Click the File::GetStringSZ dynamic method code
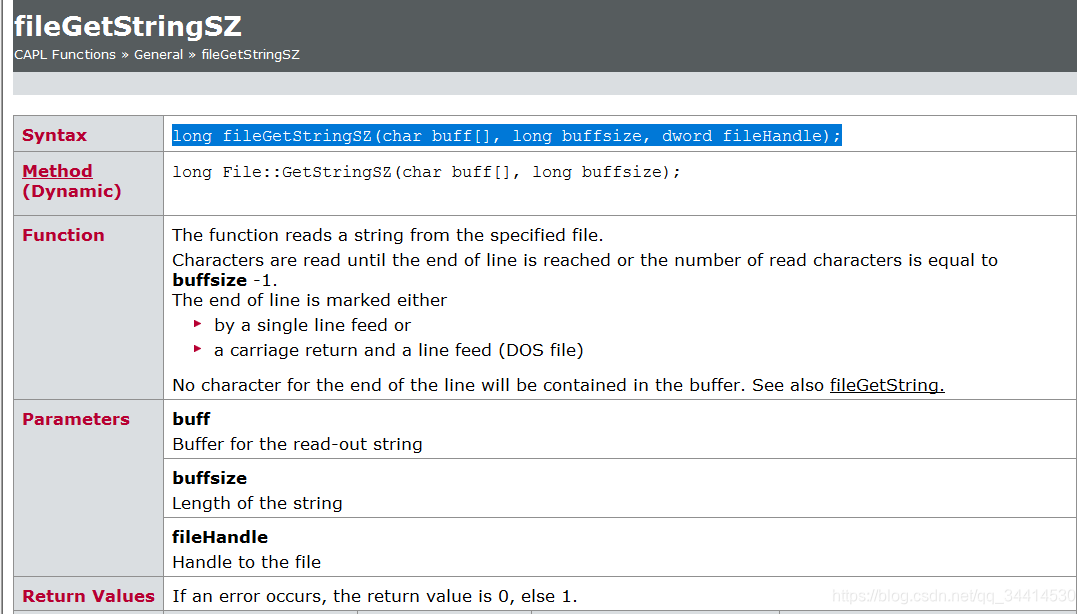 tap(426, 172)
